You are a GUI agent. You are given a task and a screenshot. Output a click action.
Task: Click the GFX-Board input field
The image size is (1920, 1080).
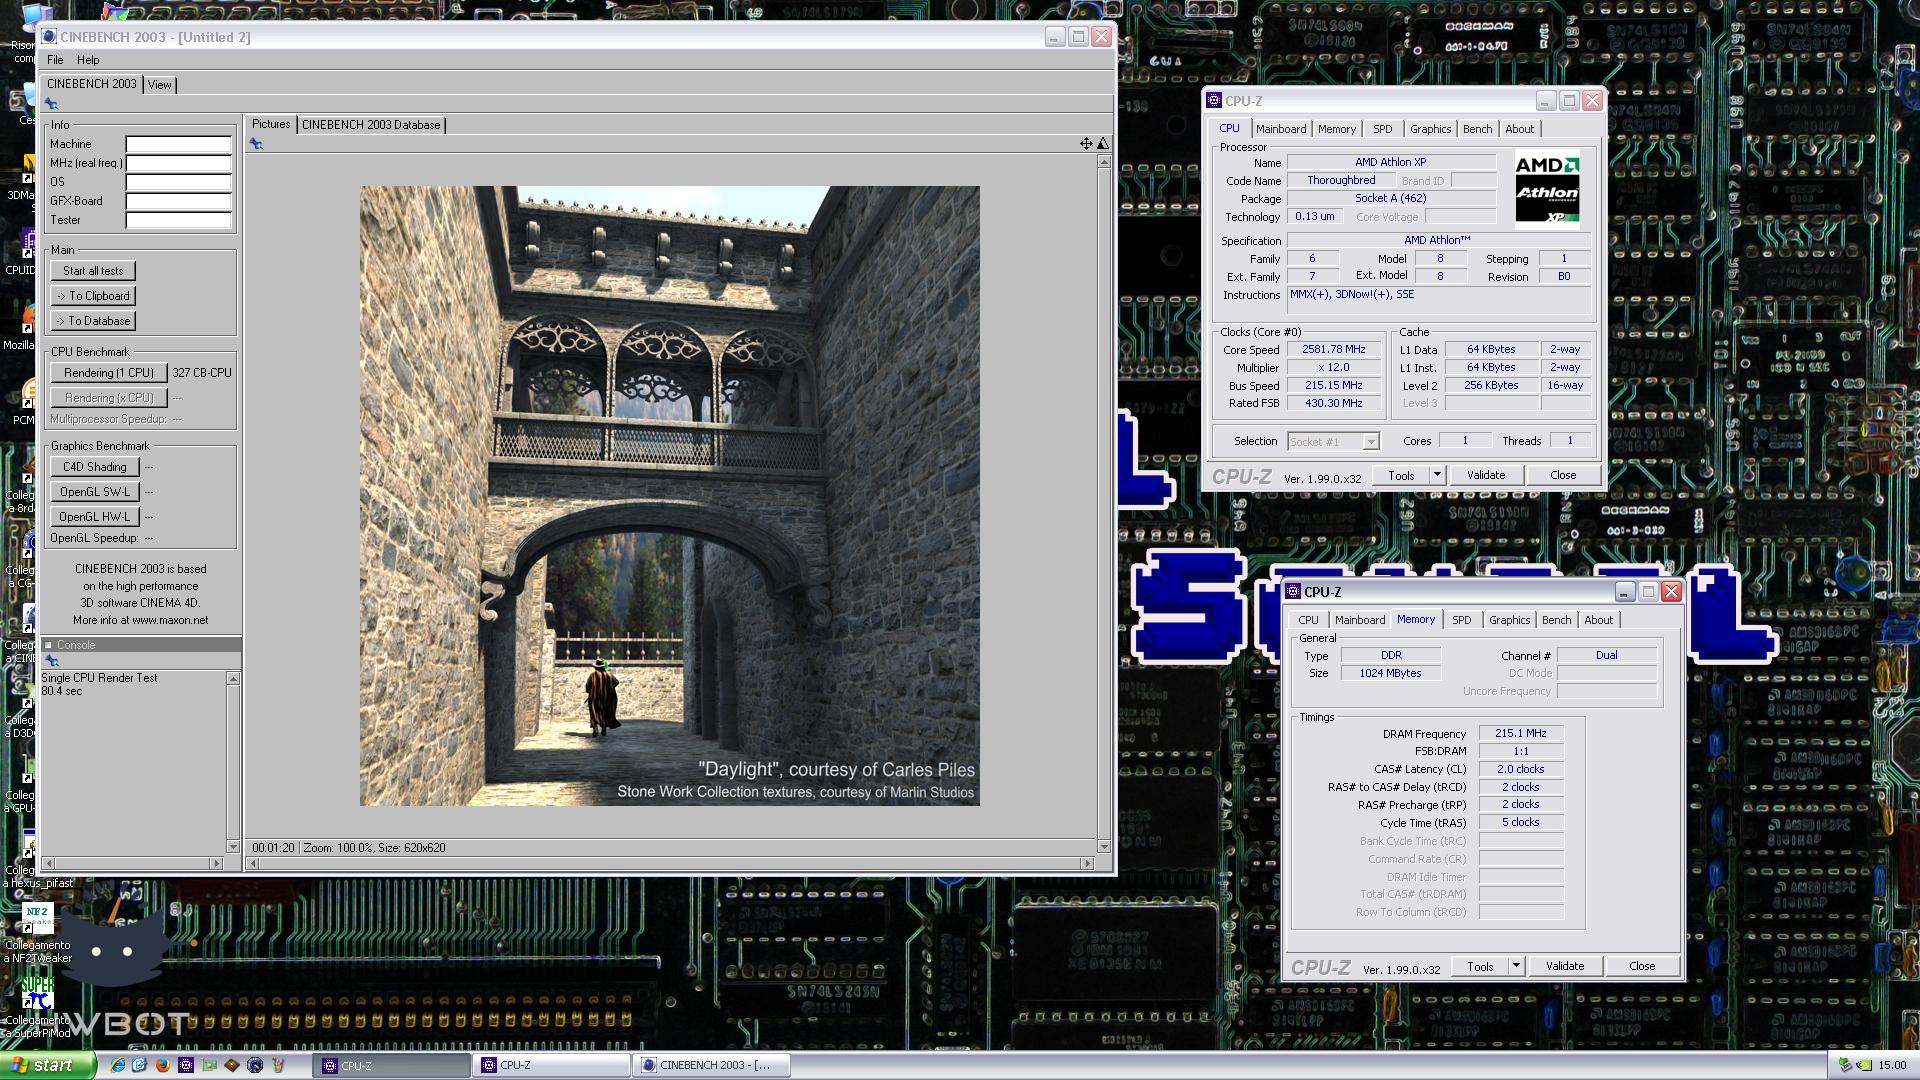(178, 201)
